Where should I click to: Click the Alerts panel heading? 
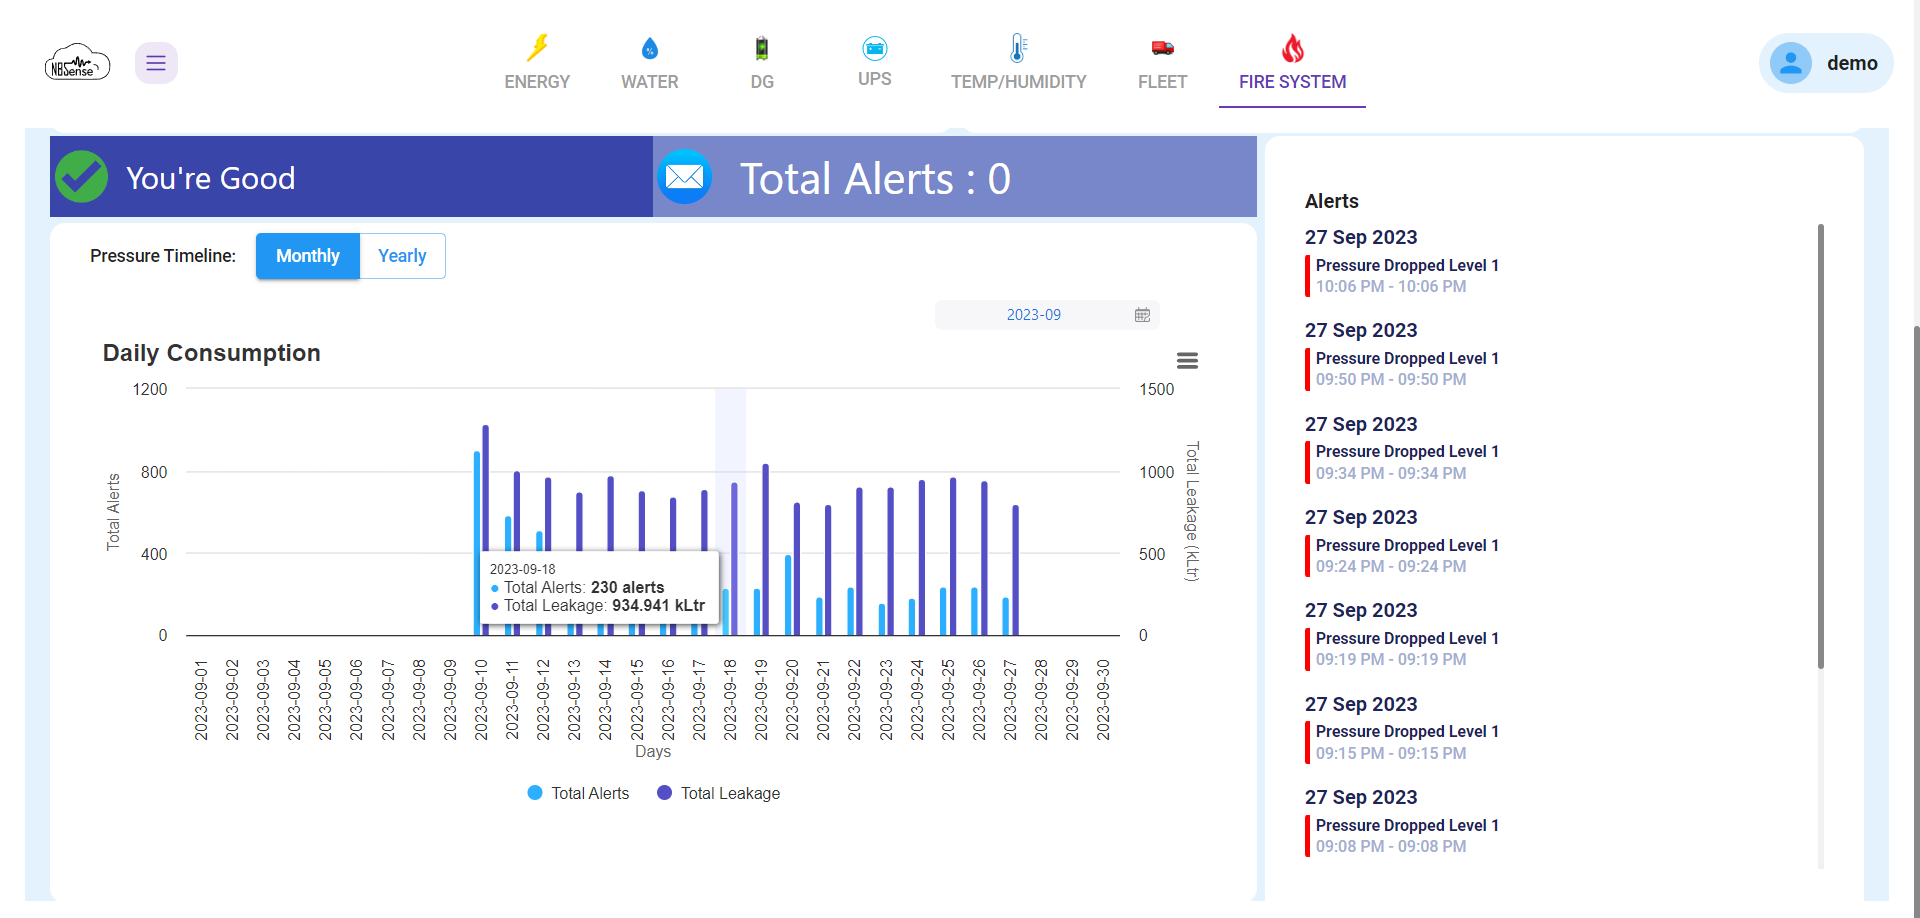point(1332,201)
